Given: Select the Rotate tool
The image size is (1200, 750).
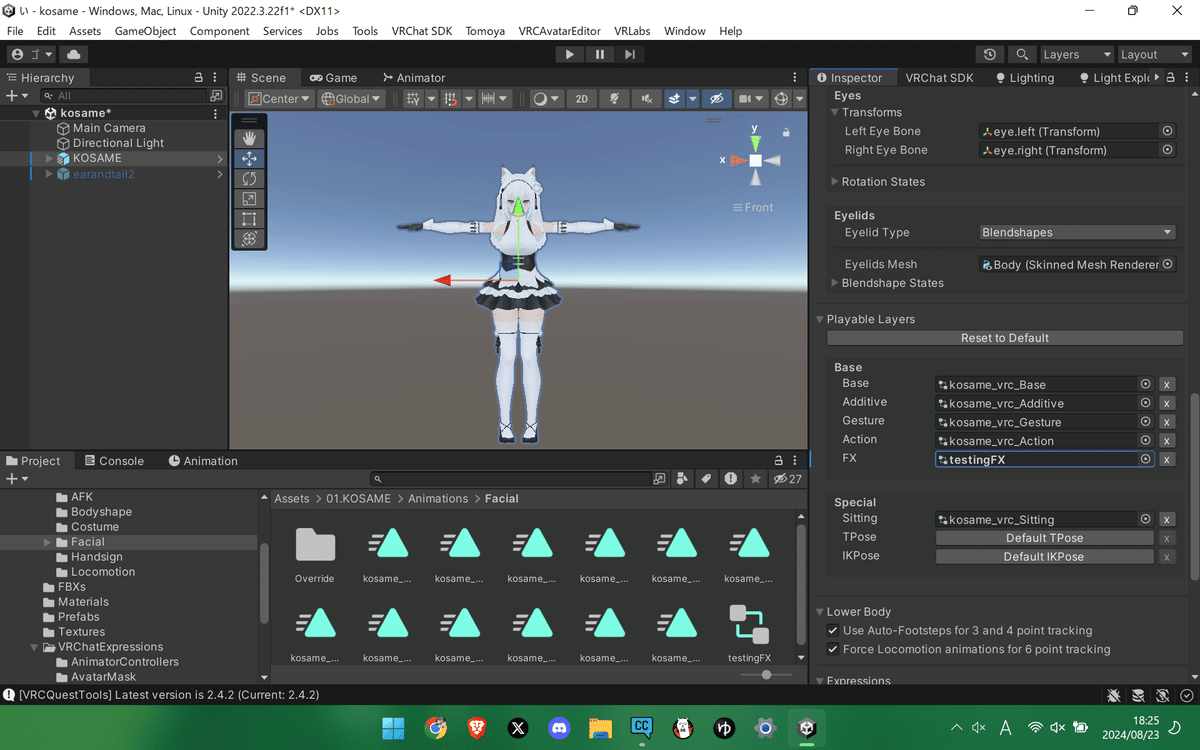Looking at the screenshot, I should pyautogui.click(x=250, y=178).
